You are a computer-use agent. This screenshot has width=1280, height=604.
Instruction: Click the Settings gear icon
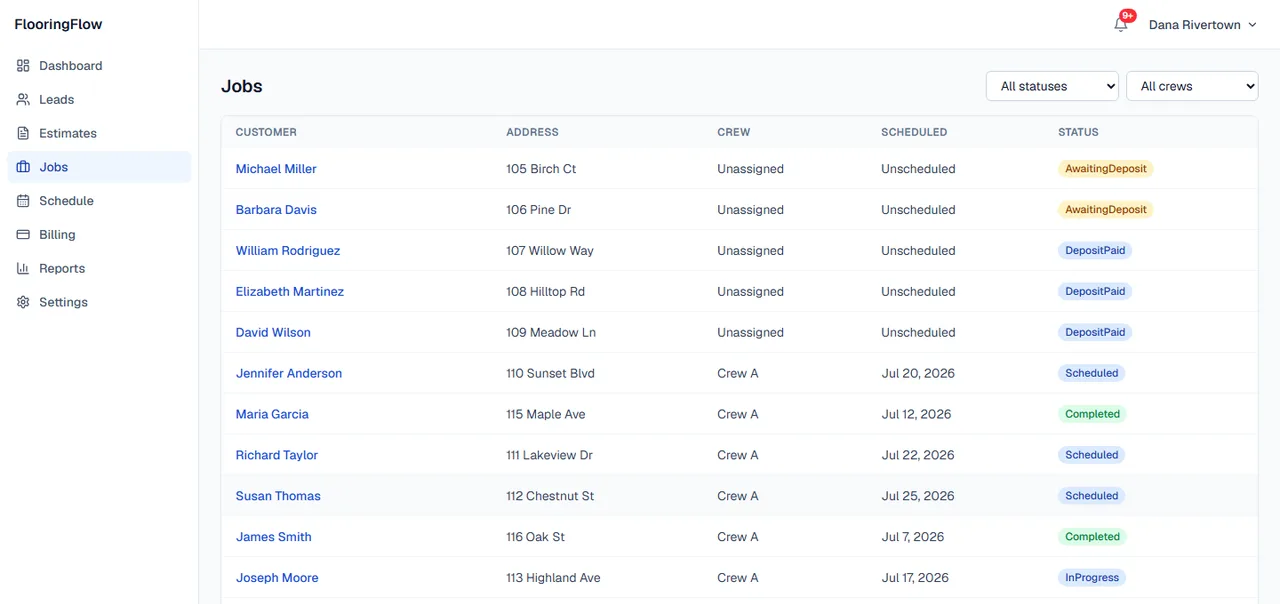23,302
